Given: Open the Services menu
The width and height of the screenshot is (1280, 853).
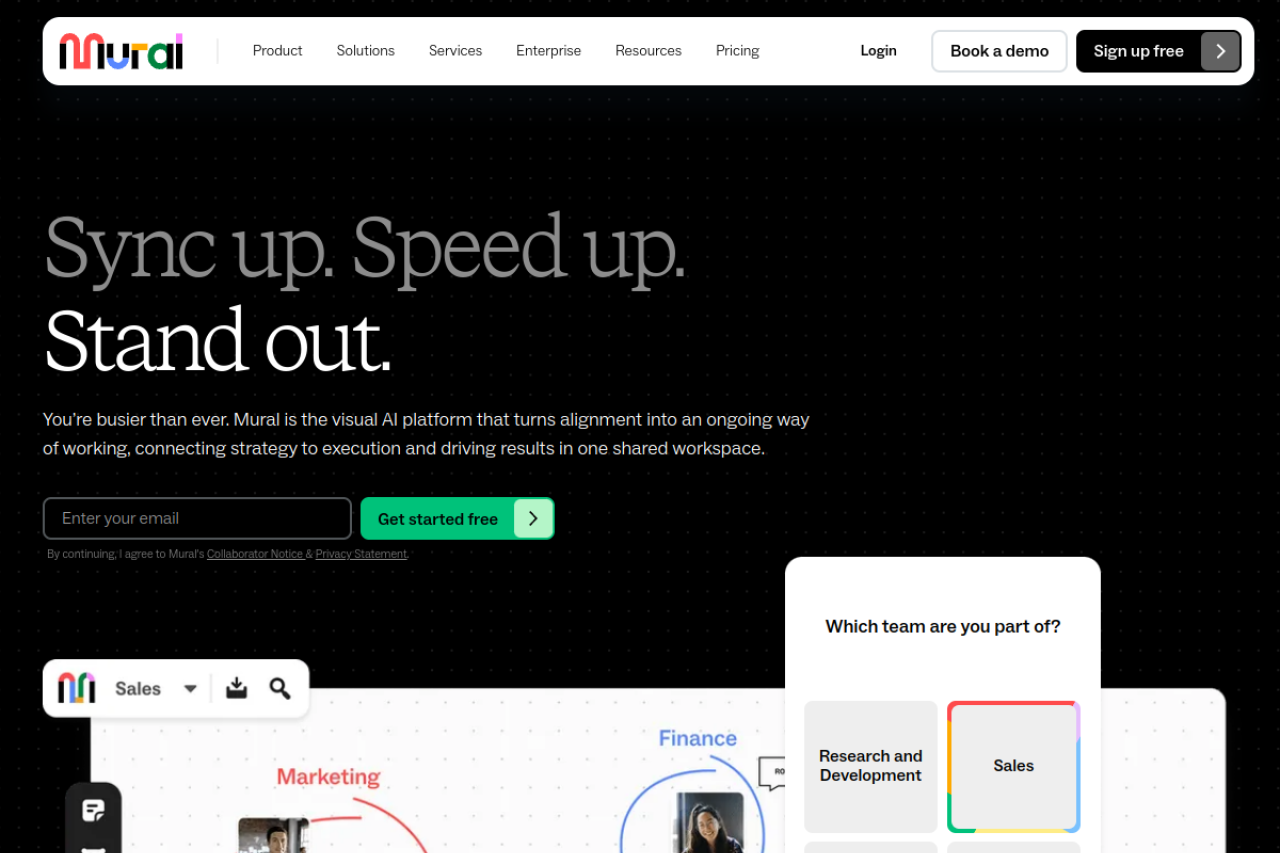Looking at the screenshot, I should coord(455,51).
